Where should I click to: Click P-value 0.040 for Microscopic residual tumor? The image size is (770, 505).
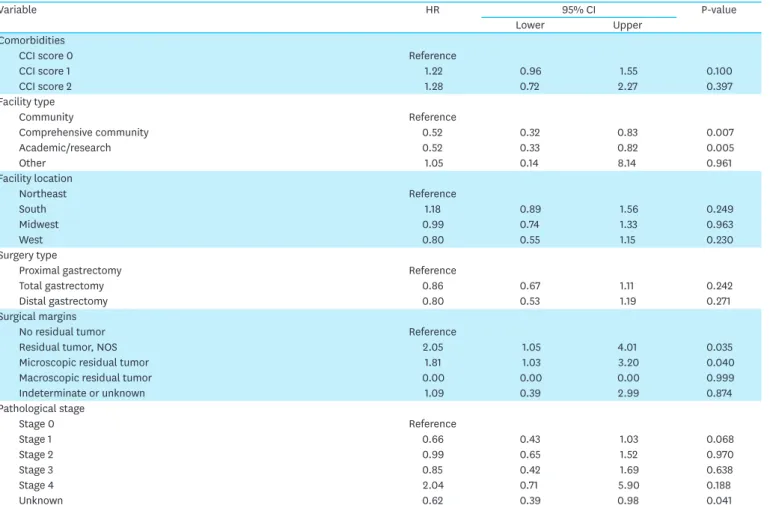point(720,363)
